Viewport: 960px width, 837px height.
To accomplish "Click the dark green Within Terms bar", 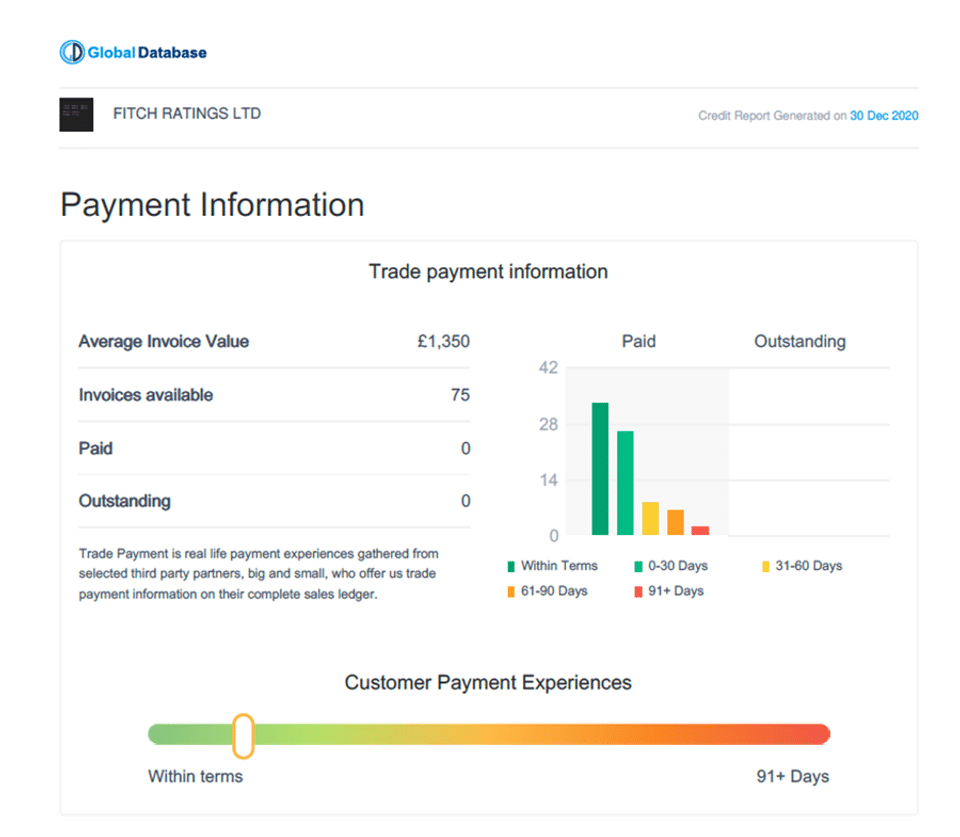I will pyautogui.click(x=600, y=468).
